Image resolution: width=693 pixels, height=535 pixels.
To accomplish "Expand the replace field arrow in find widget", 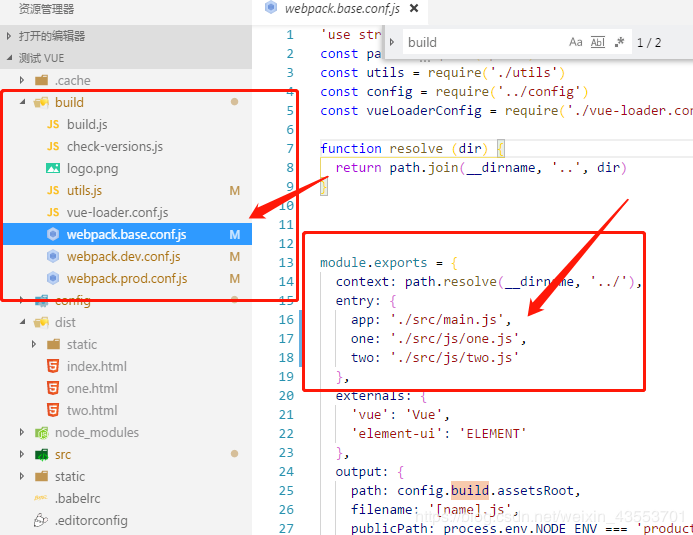I will (392, 42).
